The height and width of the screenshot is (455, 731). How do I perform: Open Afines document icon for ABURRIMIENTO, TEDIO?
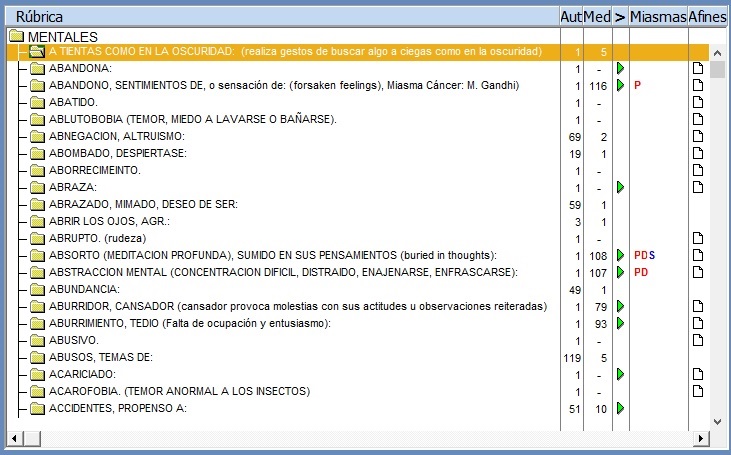pyautogui.click(x=697, y=323)
